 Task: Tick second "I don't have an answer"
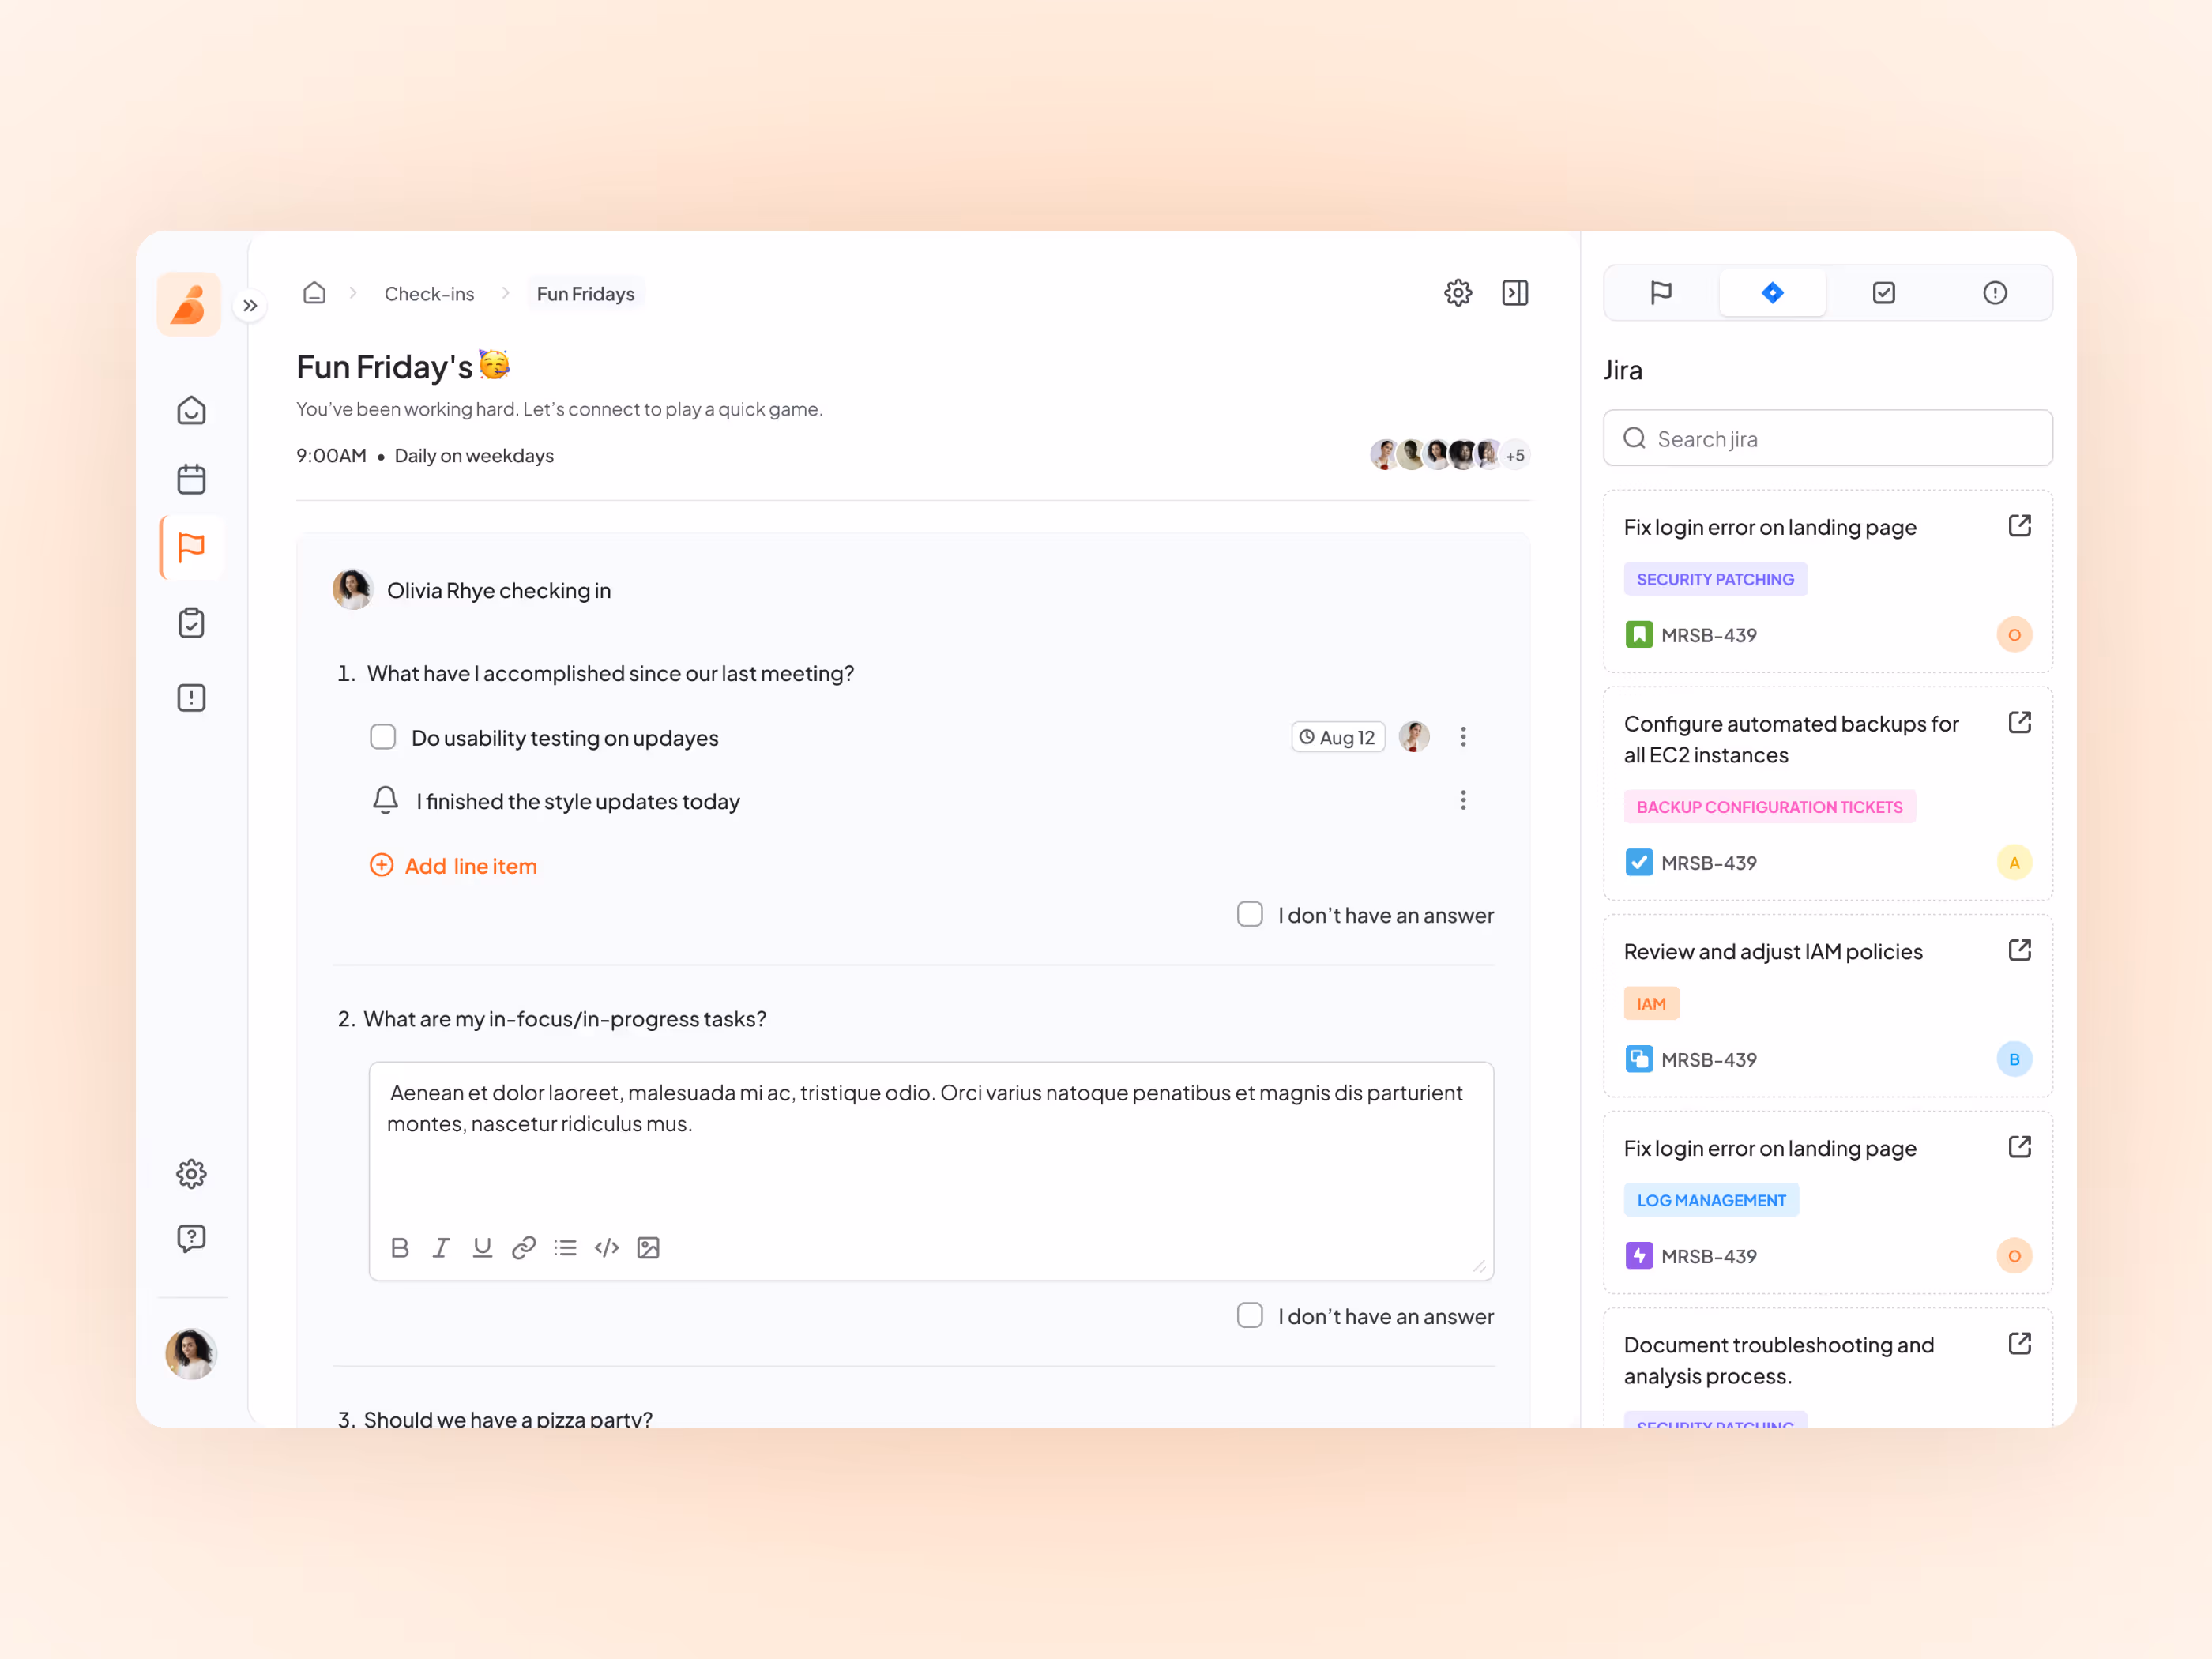pyautogui.click(x=1250, y=1315)
